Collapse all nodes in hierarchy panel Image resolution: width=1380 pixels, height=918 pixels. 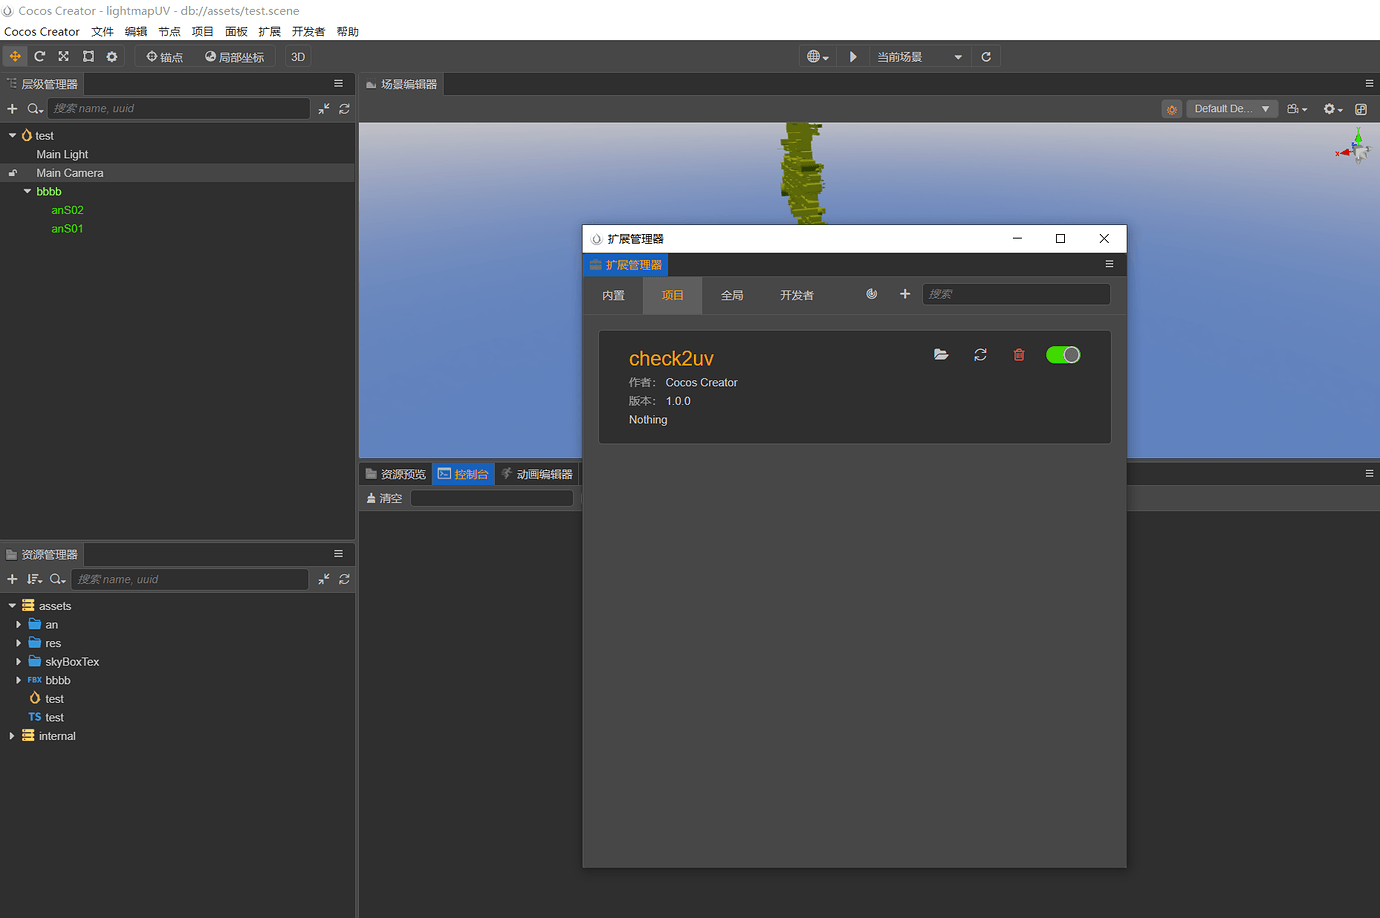[x=324, y=109]
